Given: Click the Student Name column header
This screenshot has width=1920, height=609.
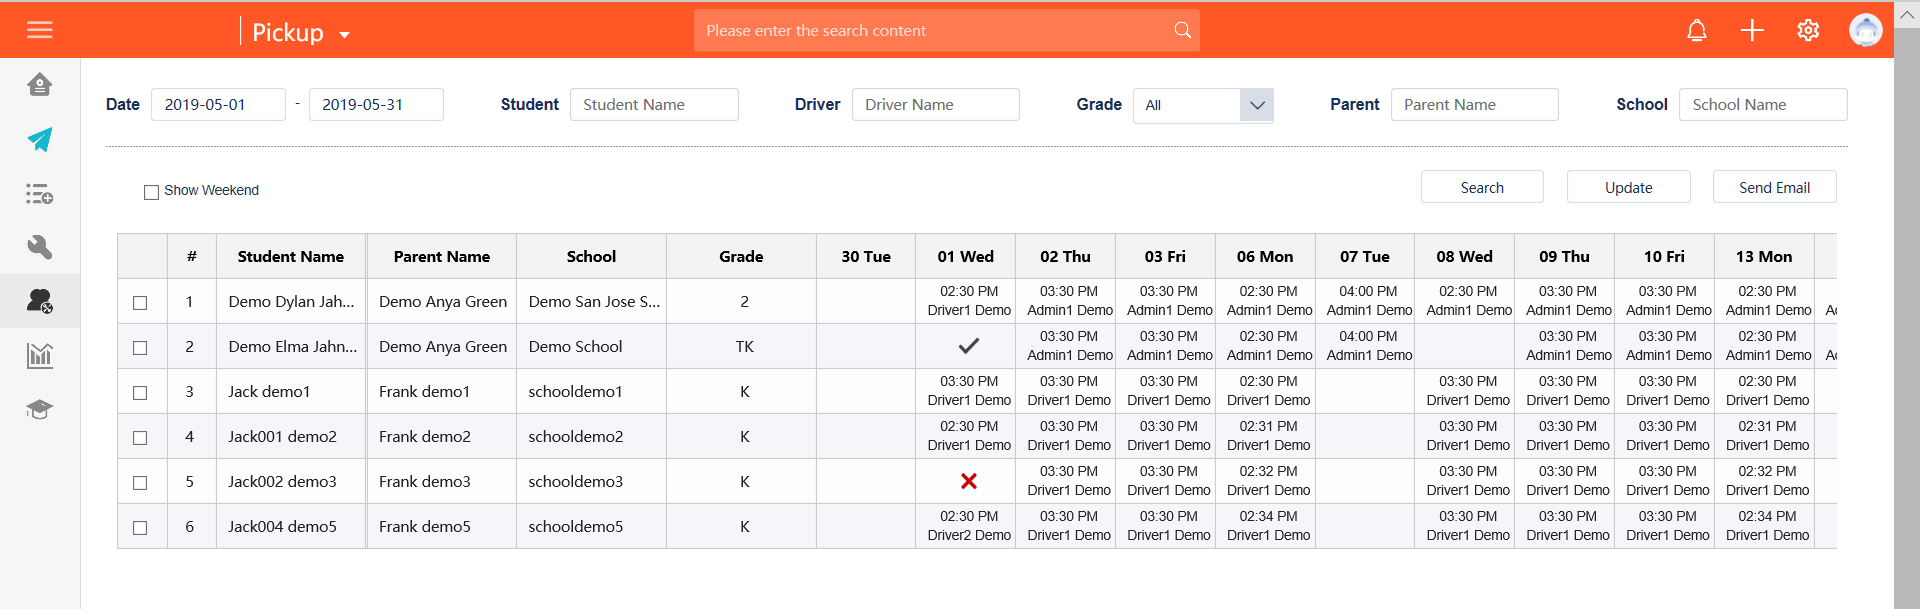Looking at the screenshot, I should coord(291,257).
